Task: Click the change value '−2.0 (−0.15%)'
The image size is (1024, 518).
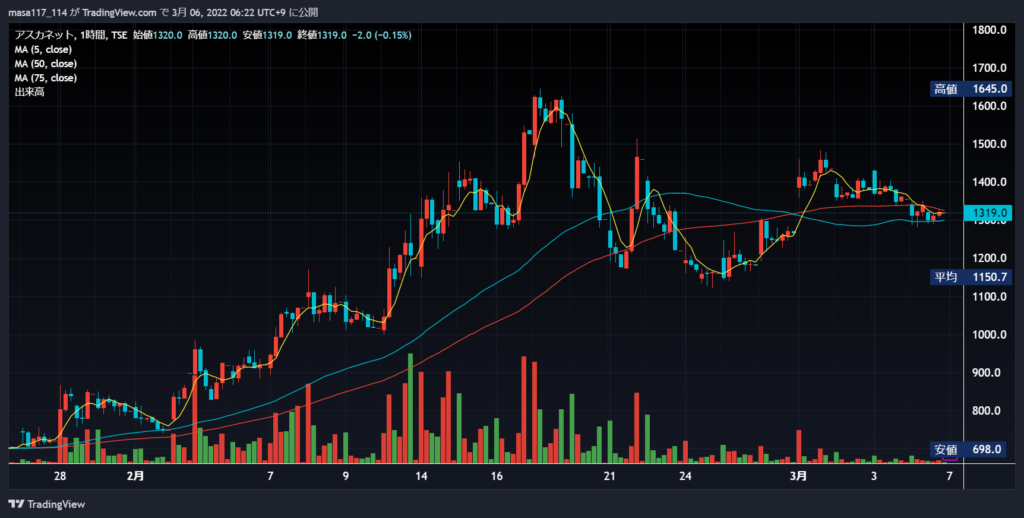Action: [382, 35]
